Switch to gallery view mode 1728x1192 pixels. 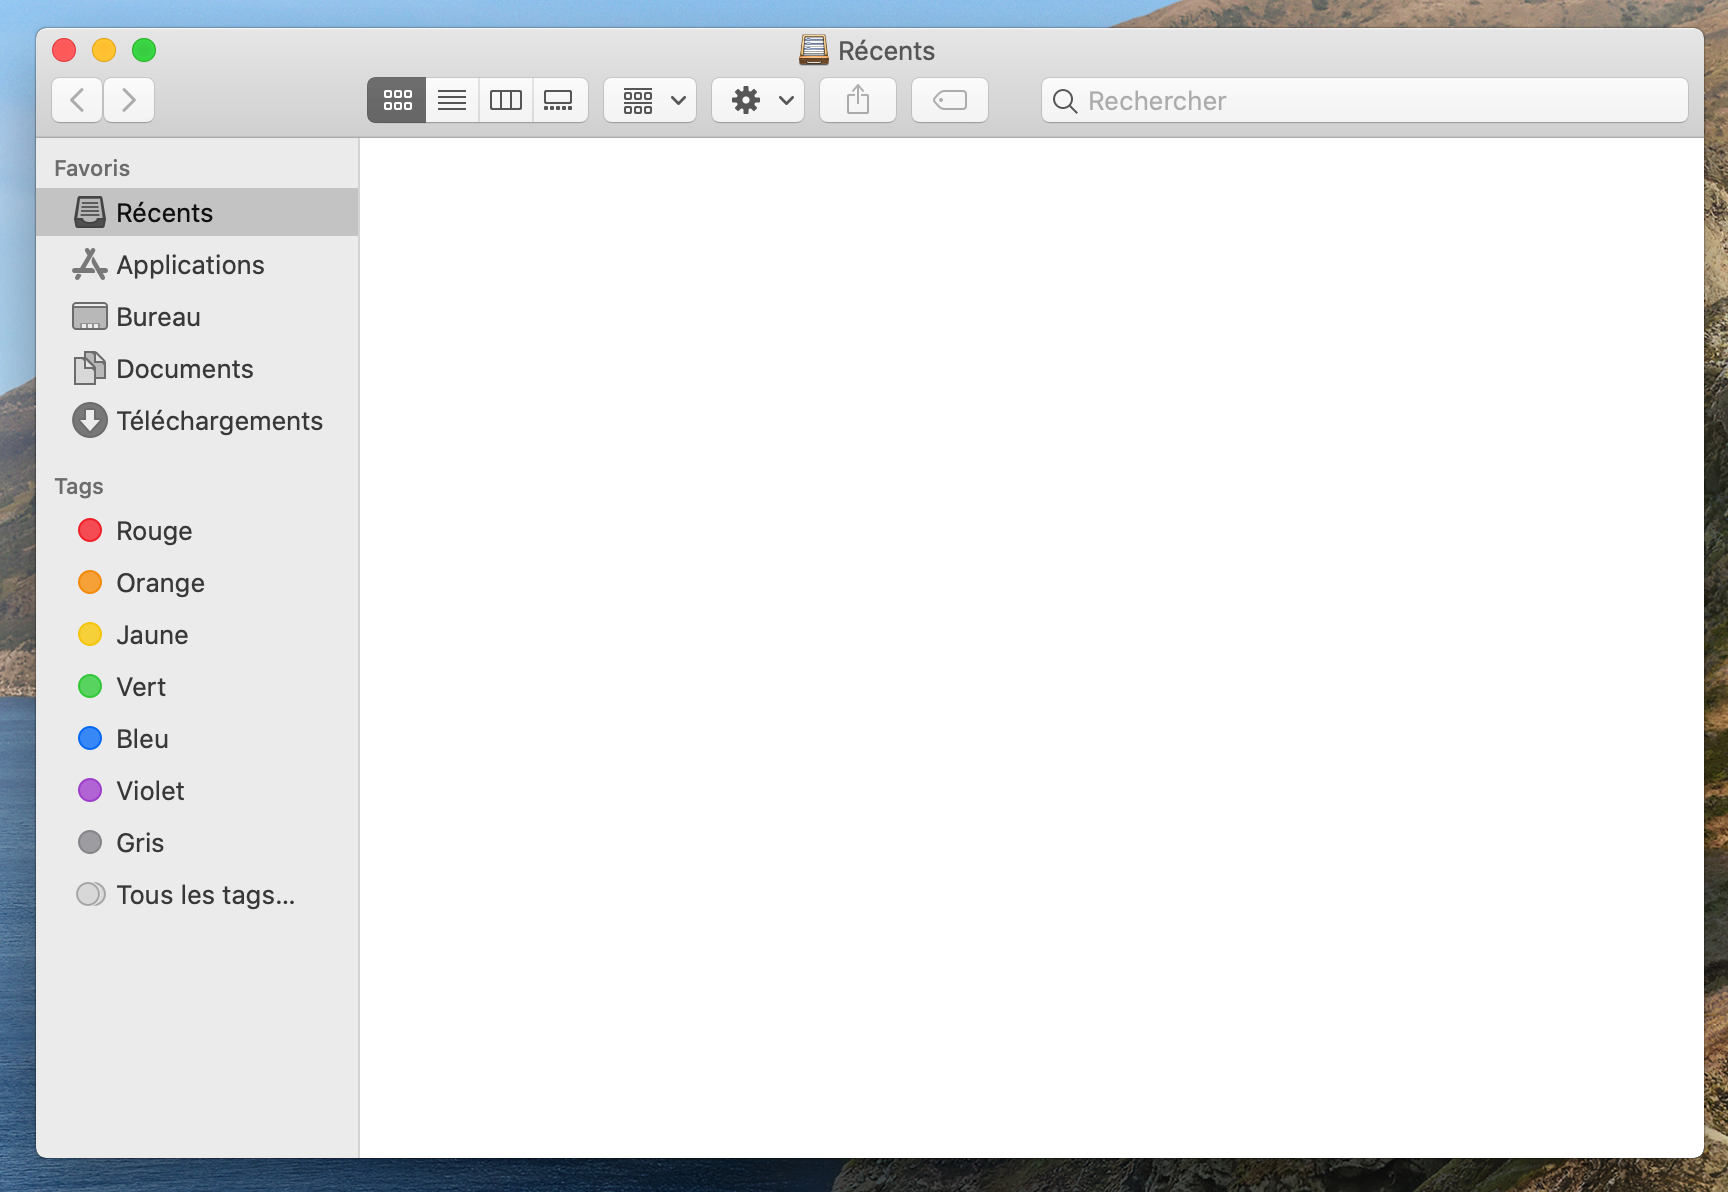559,100
